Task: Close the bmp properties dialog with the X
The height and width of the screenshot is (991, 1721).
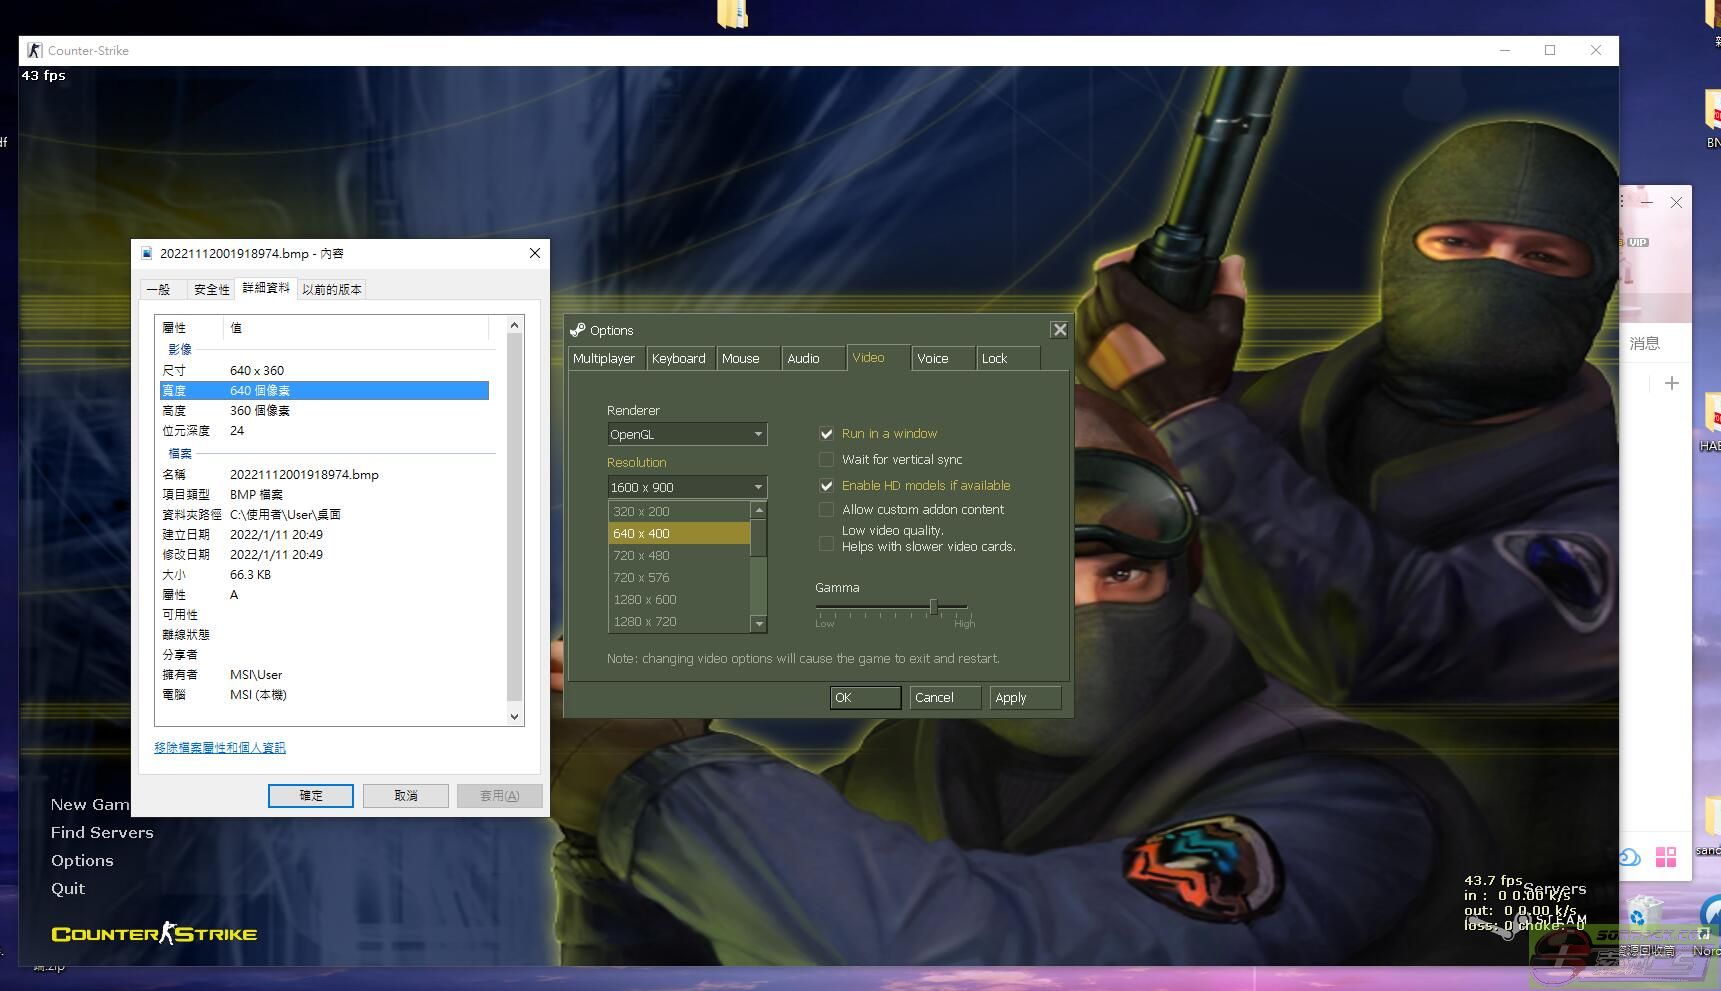Action: pos(535,253)
